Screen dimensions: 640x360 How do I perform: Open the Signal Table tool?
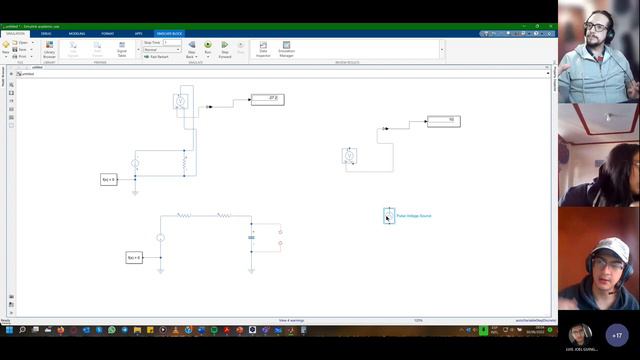pos(122,49)
